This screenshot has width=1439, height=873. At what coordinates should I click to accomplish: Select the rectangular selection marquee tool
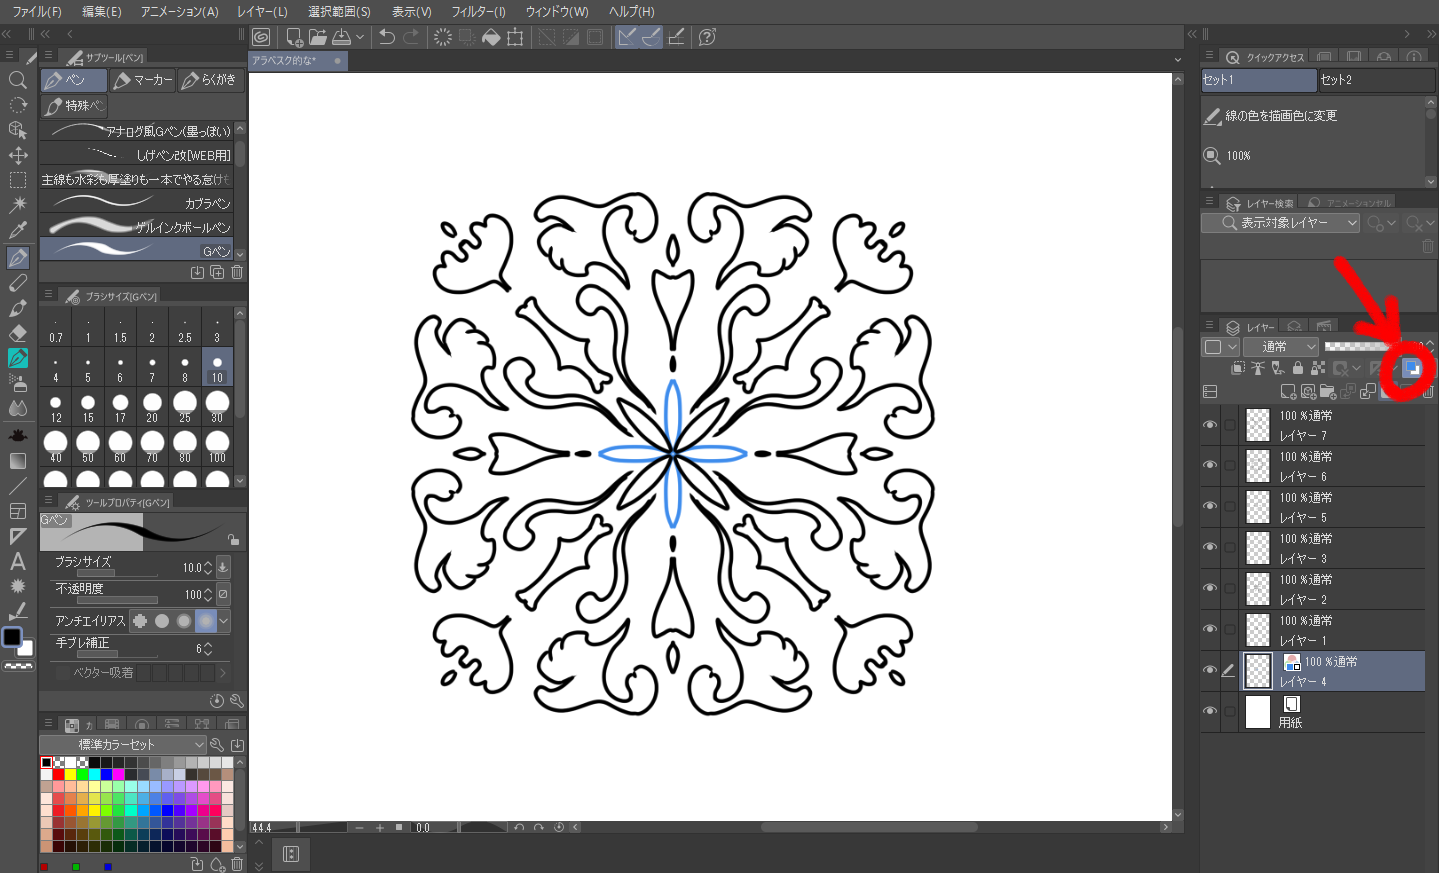tap(17, 180)
